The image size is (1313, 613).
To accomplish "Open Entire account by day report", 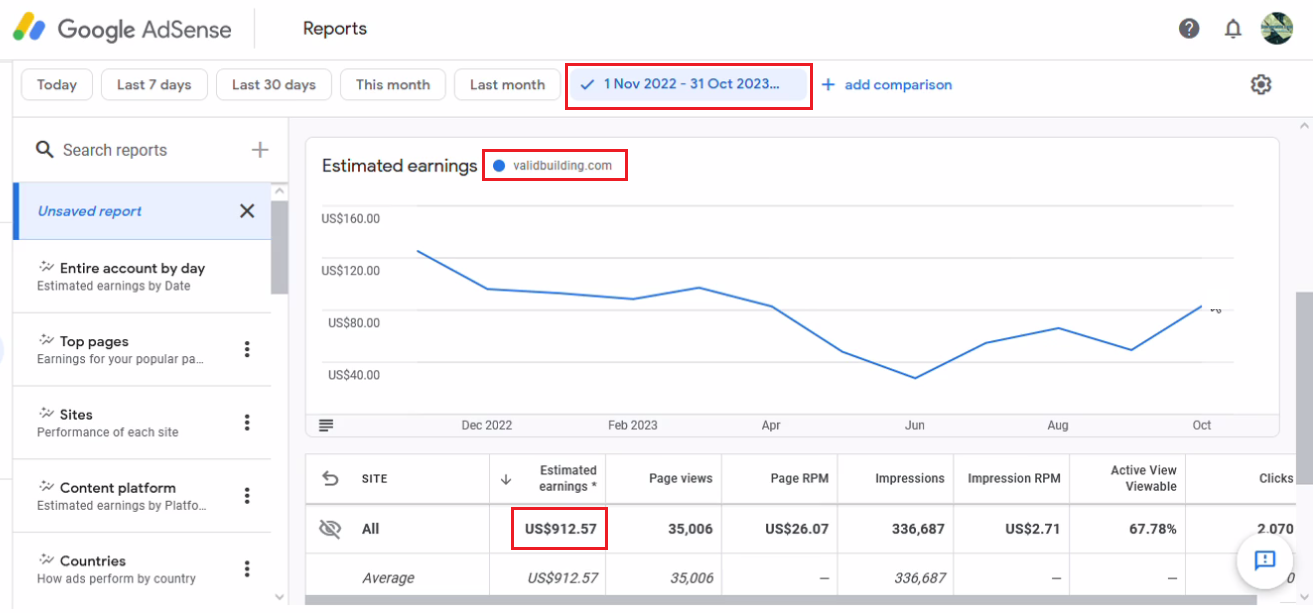I will point(142,276).
